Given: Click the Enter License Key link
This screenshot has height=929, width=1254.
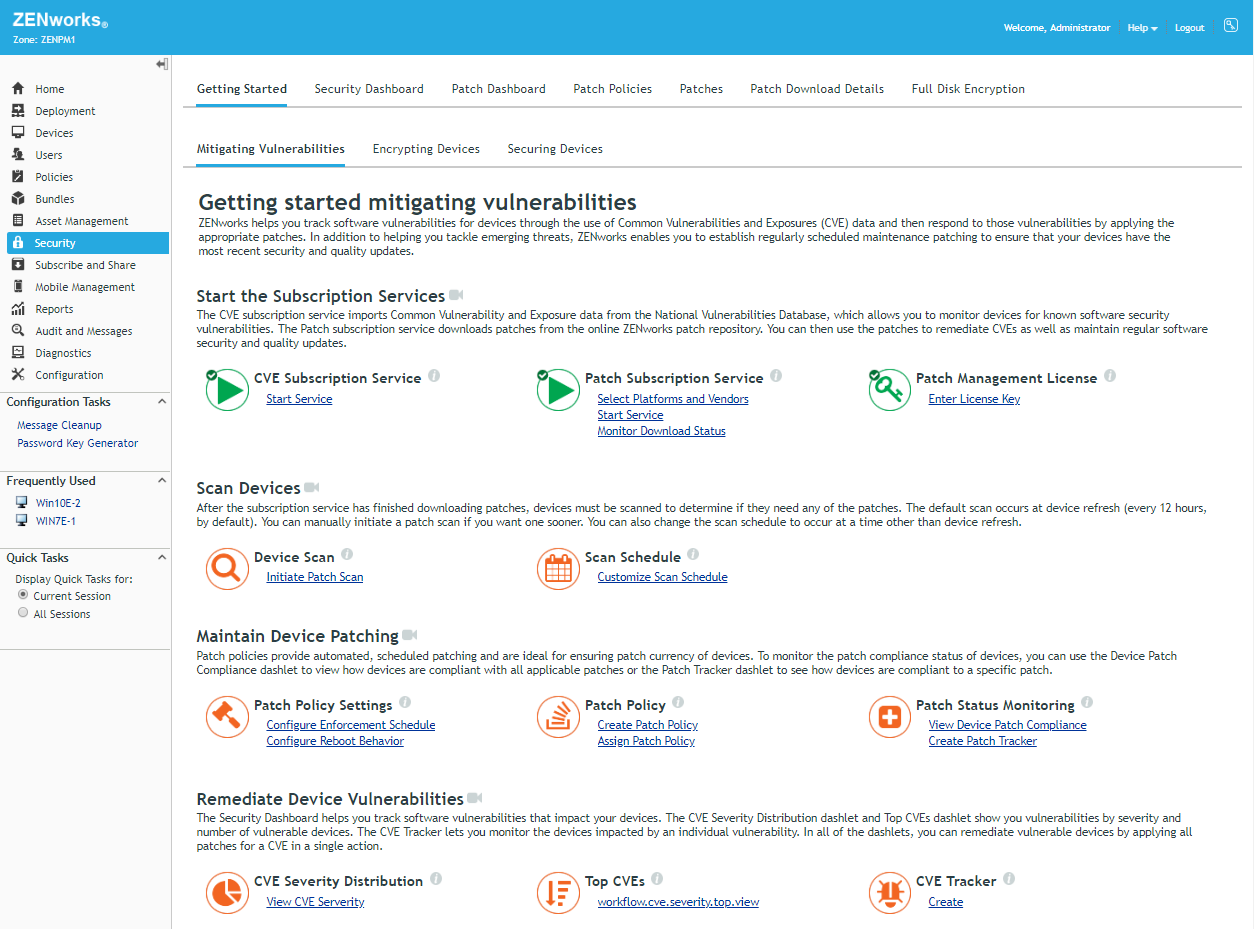Looking at the screenshot, I should coord(974,399).
